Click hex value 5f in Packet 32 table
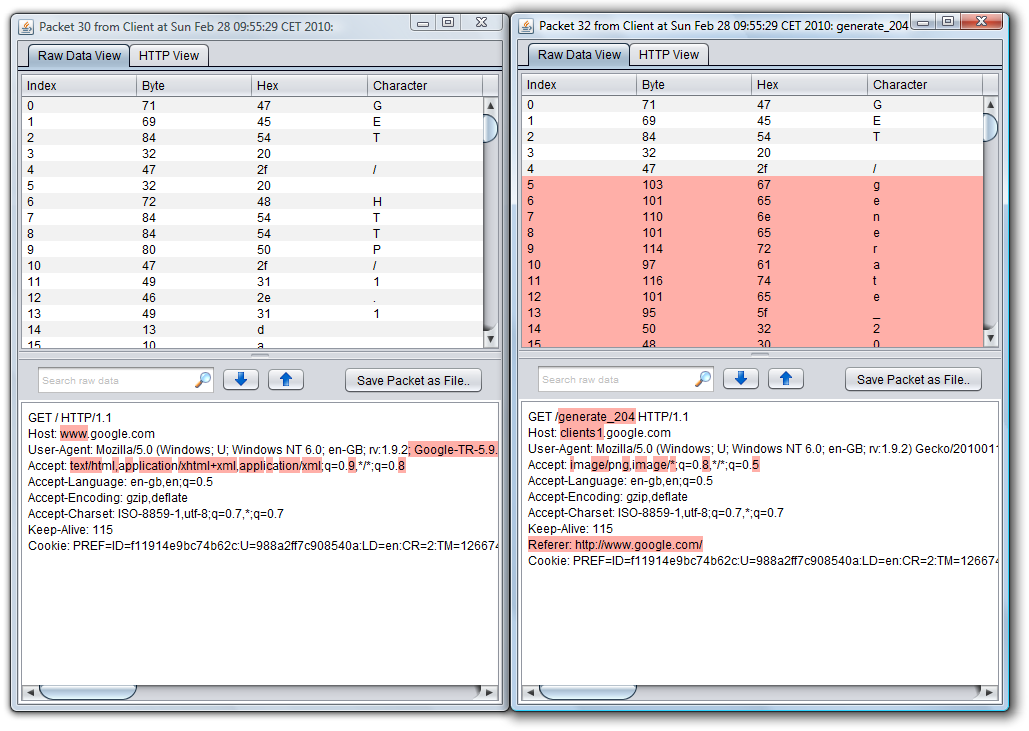 pyautogui.click(x=762, y=313)
